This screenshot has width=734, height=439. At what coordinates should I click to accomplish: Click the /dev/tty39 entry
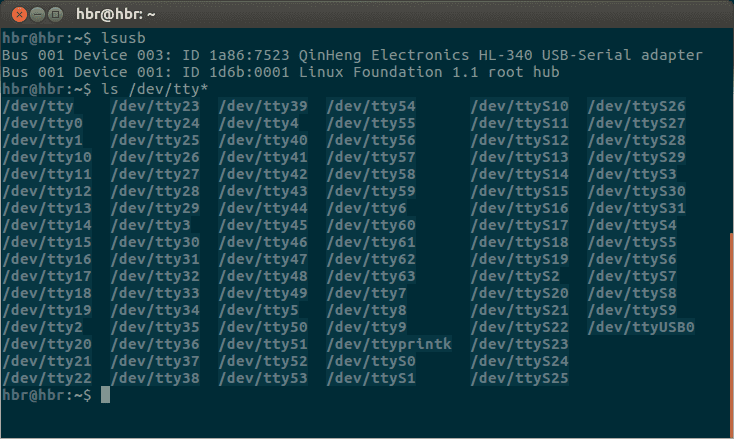[x=263, y=106]
